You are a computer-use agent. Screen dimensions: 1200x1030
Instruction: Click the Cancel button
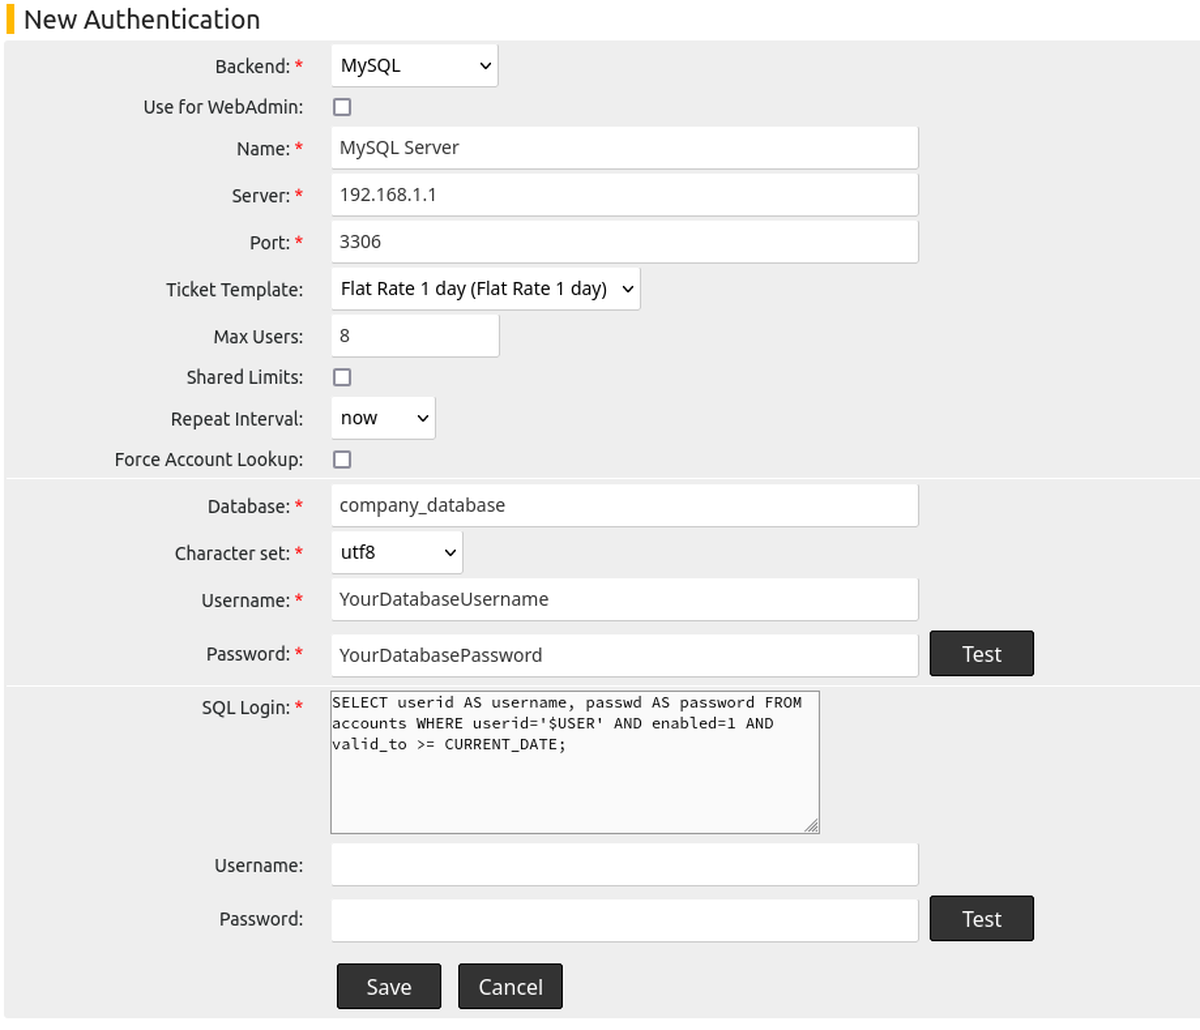(x=510, y=986)
